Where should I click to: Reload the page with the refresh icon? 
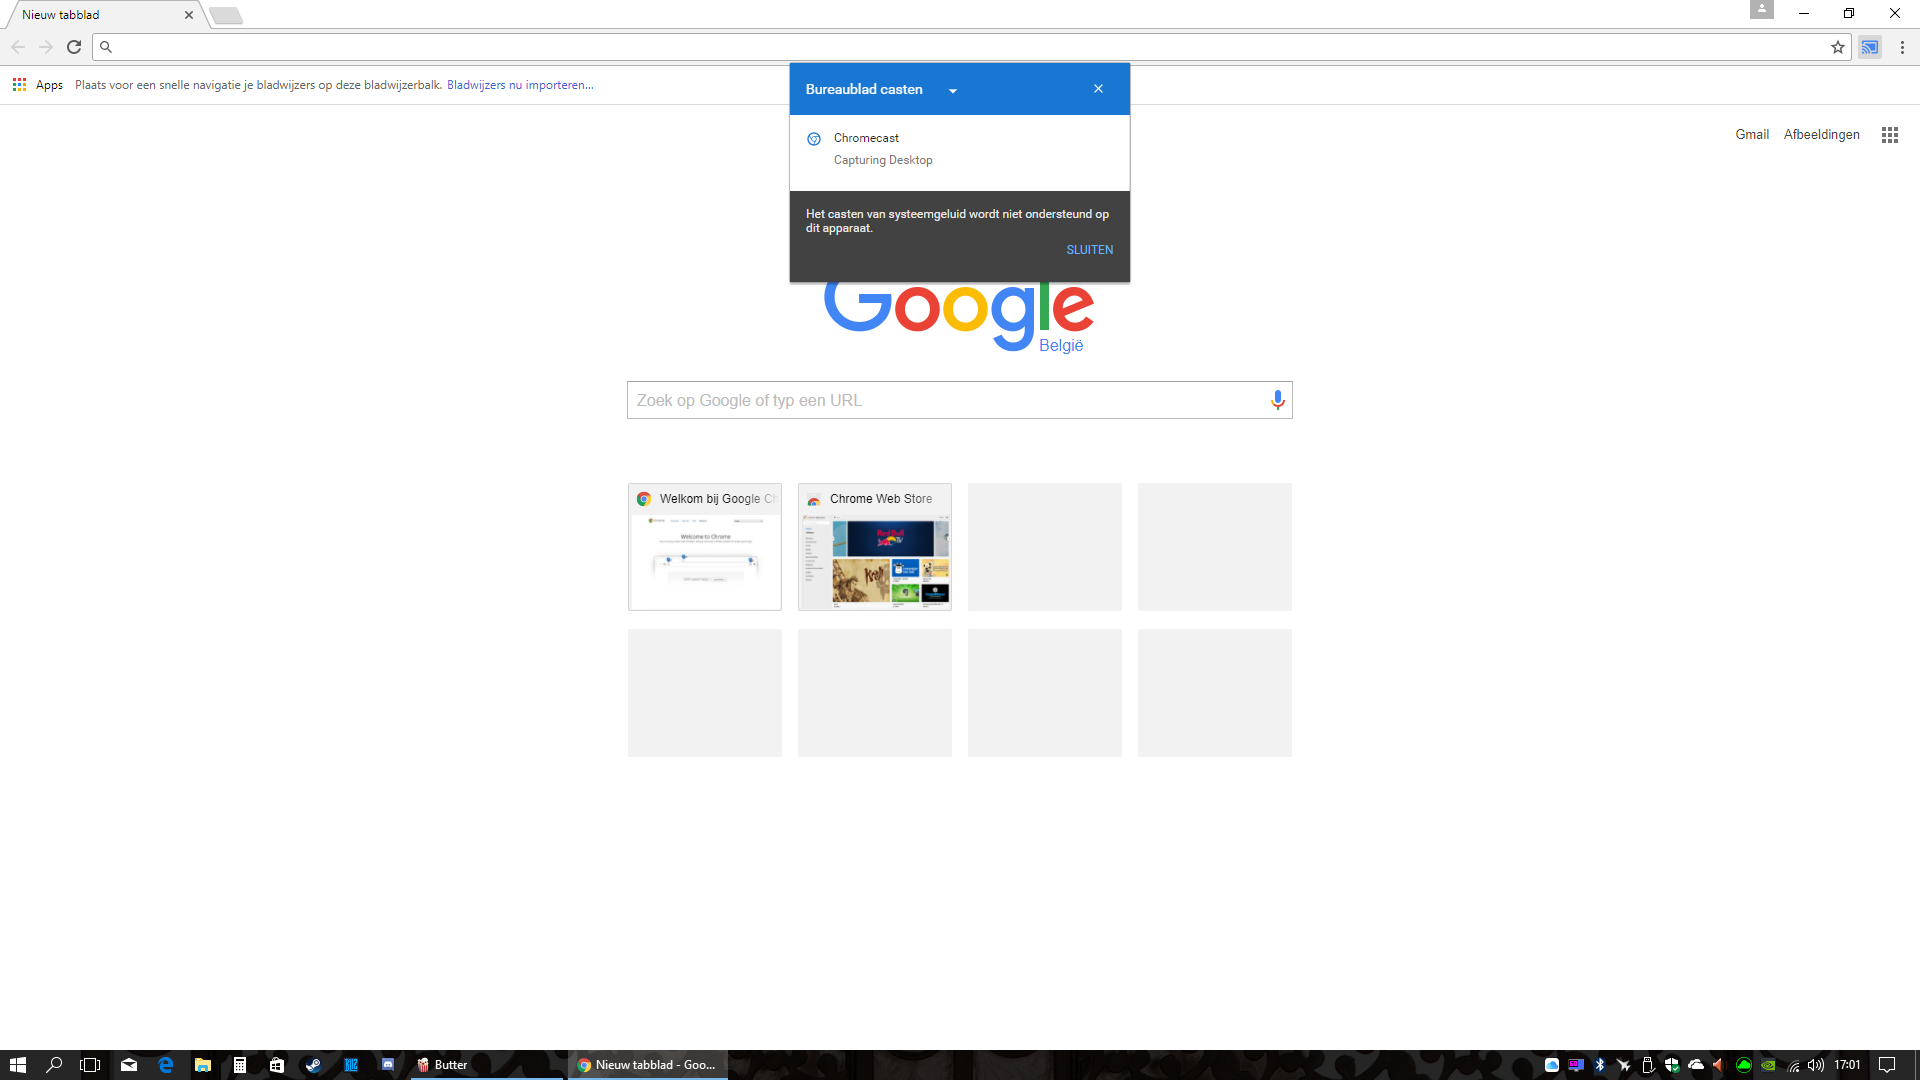coord(74,47)
